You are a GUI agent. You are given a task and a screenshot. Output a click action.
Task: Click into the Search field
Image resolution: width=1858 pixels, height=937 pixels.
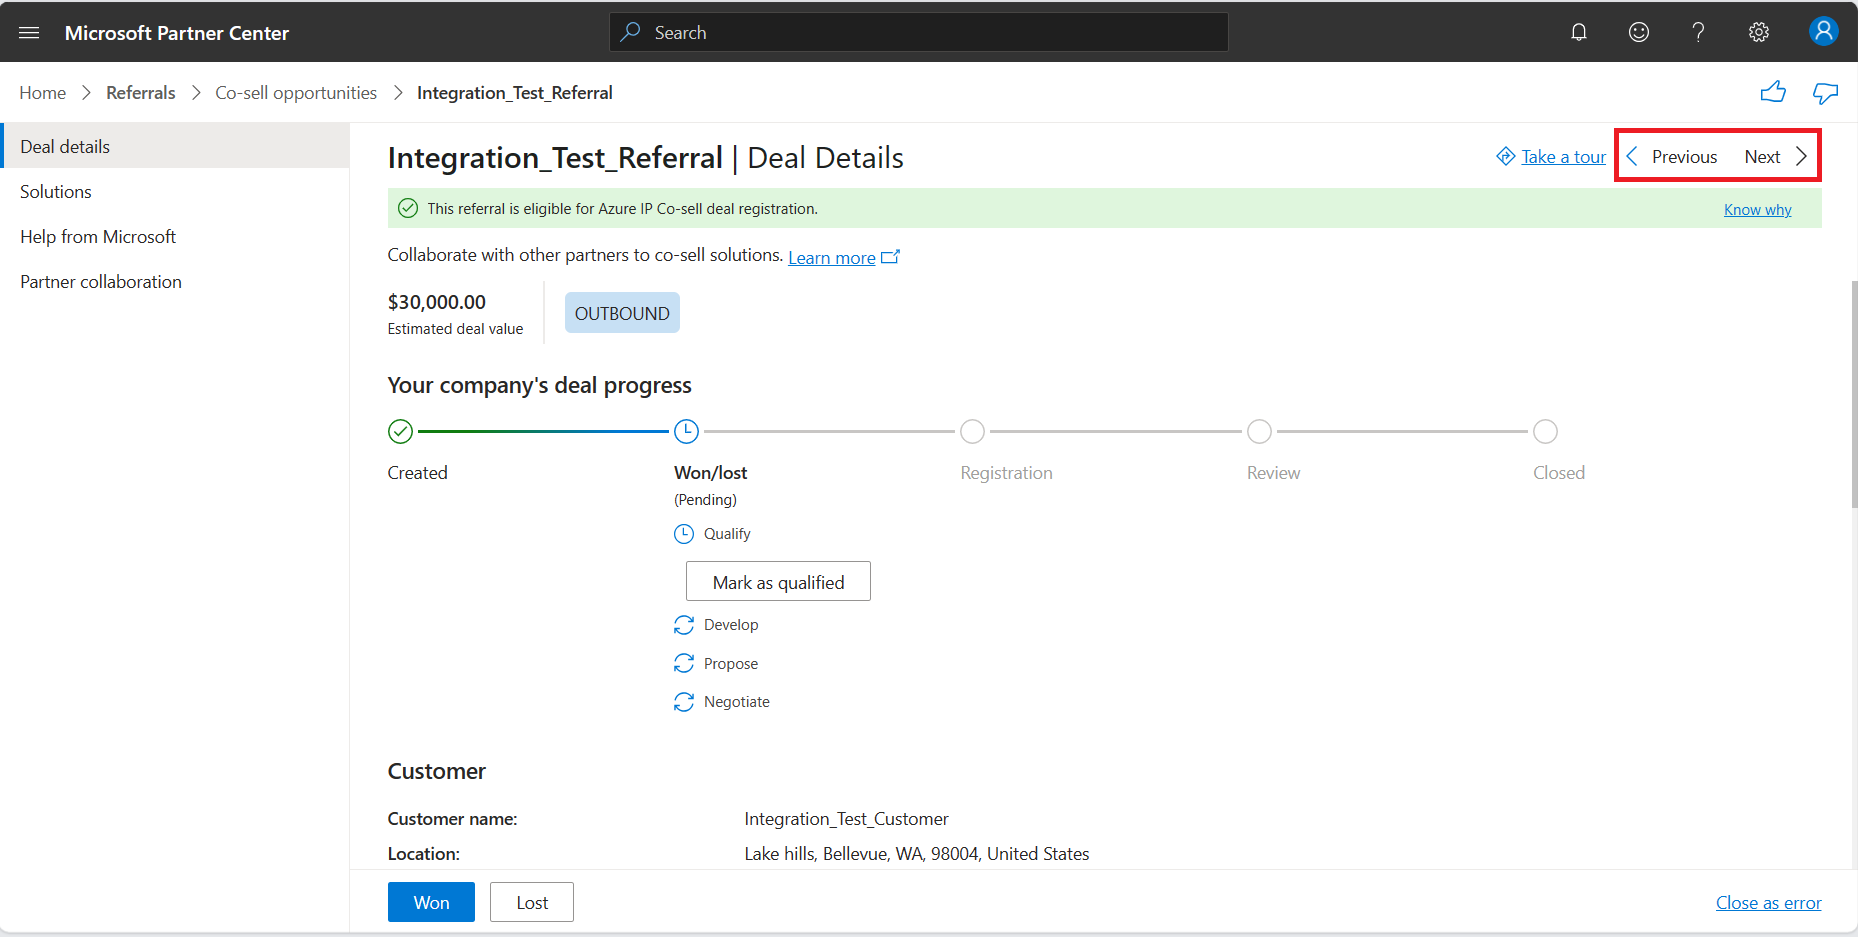(x=919, y=32)
